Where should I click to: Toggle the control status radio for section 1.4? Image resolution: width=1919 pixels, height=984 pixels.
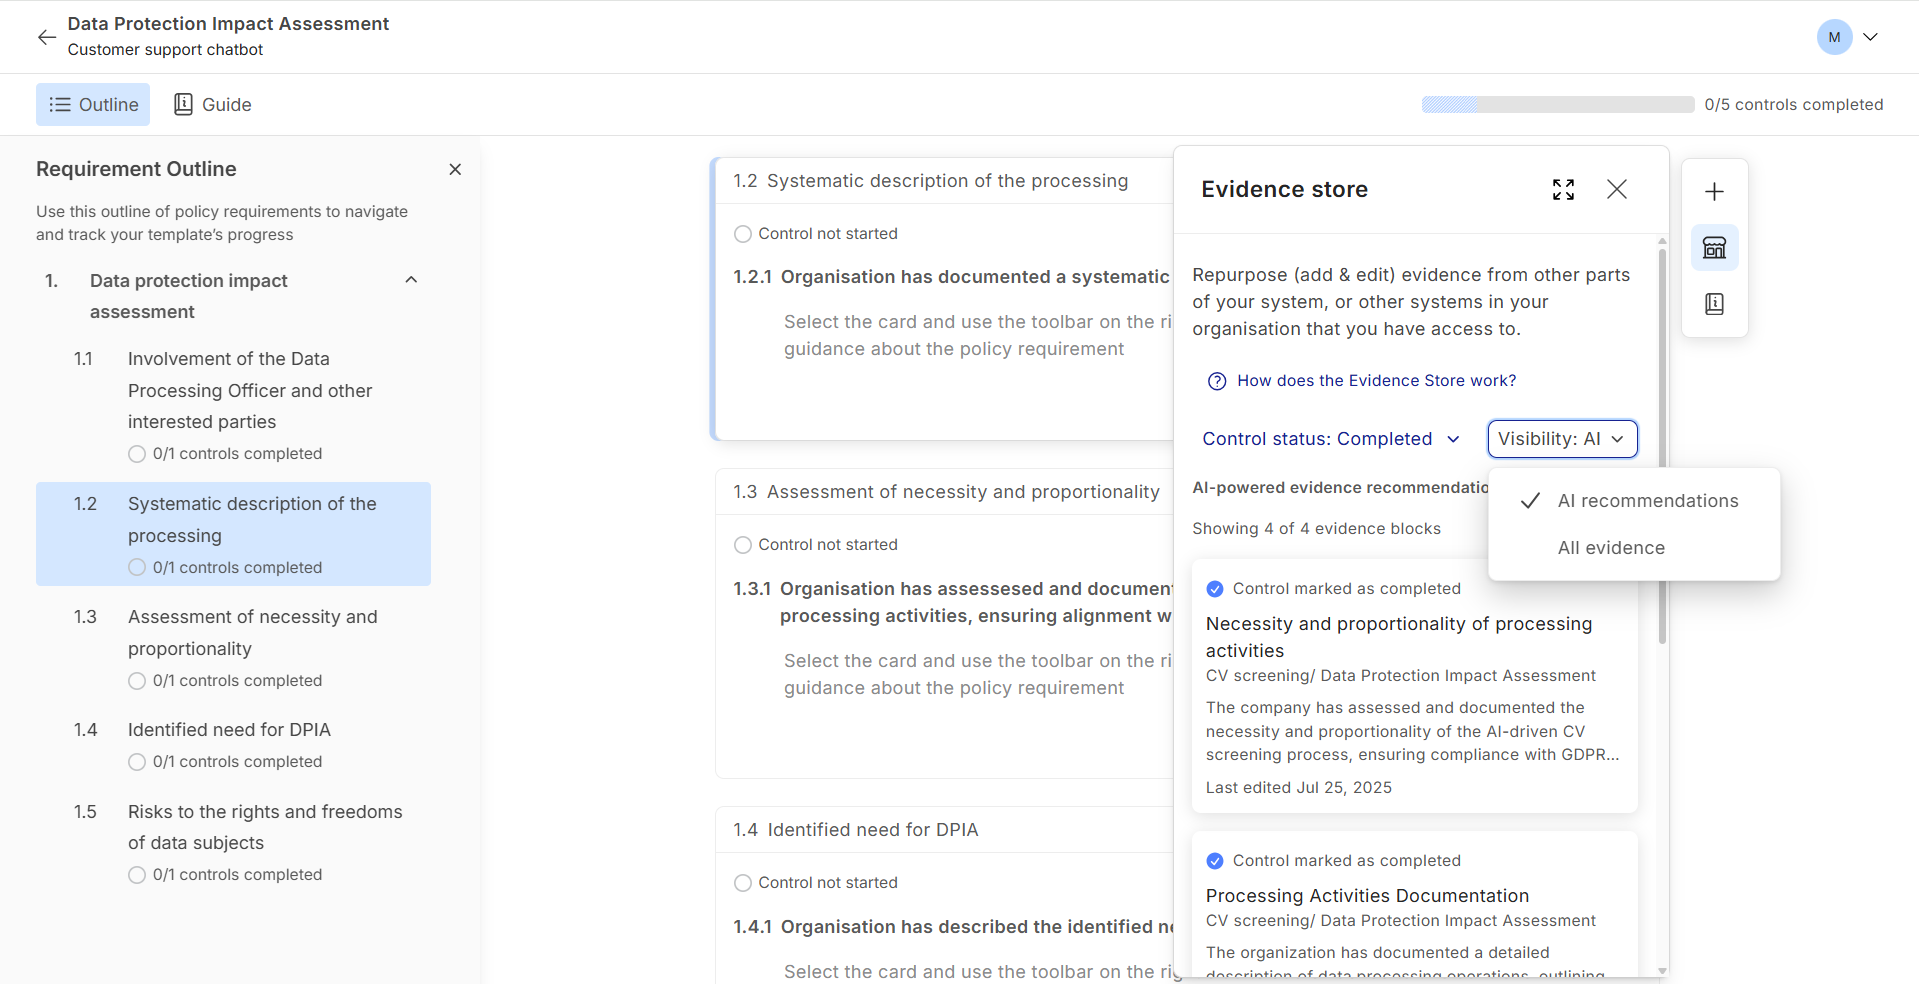click(743, 883)
